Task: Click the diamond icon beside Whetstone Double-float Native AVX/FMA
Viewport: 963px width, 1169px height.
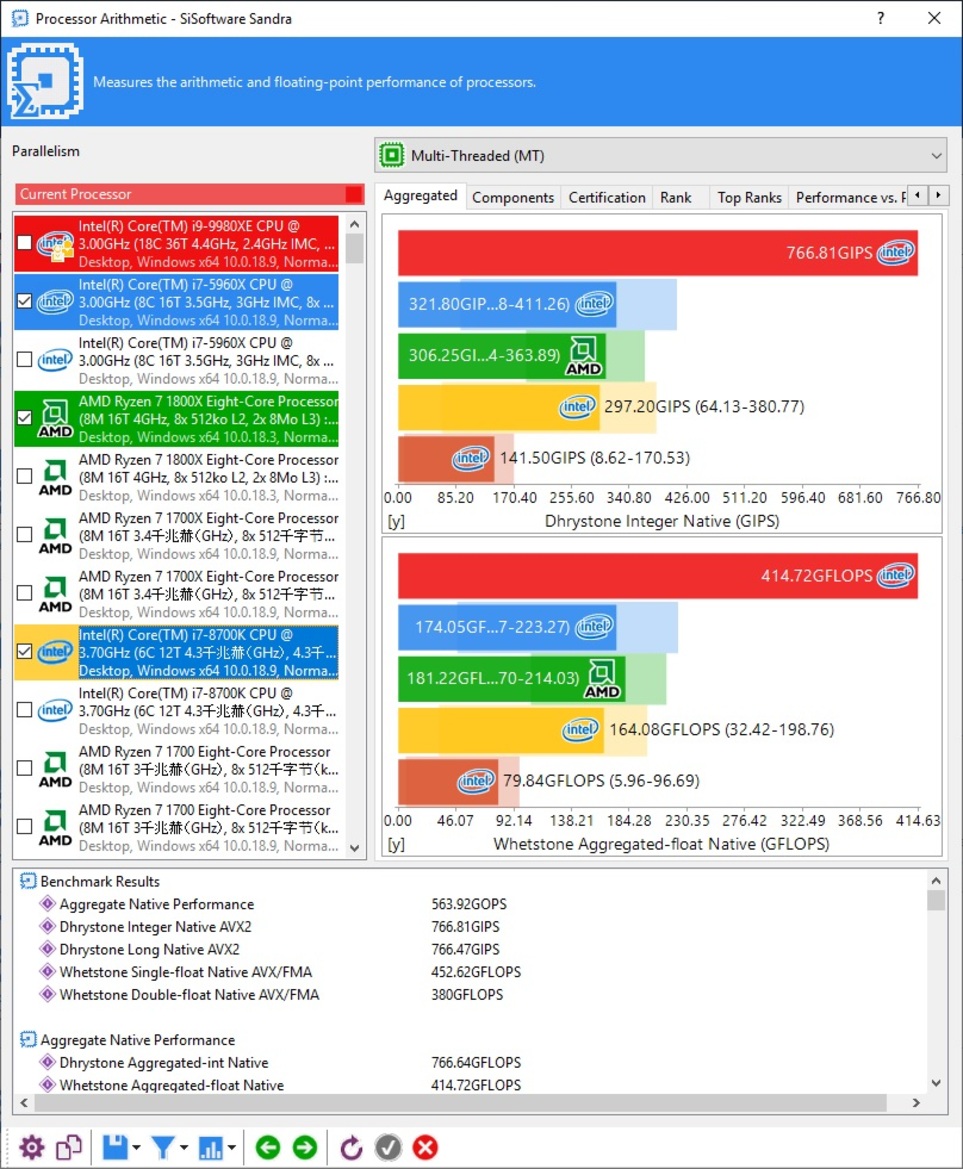Action: [48, 995]
